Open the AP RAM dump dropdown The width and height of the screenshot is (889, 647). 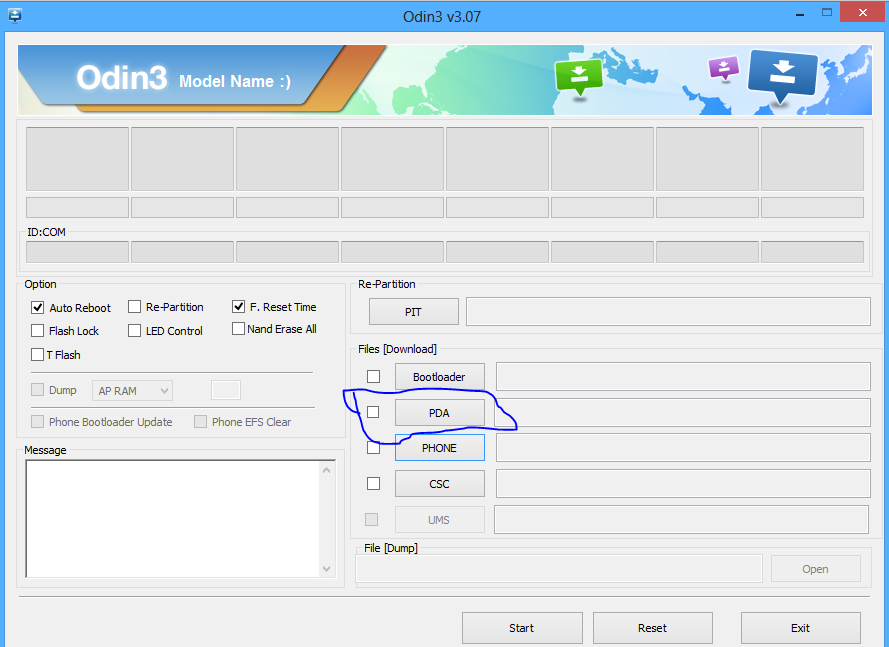(x=132, y=391)
